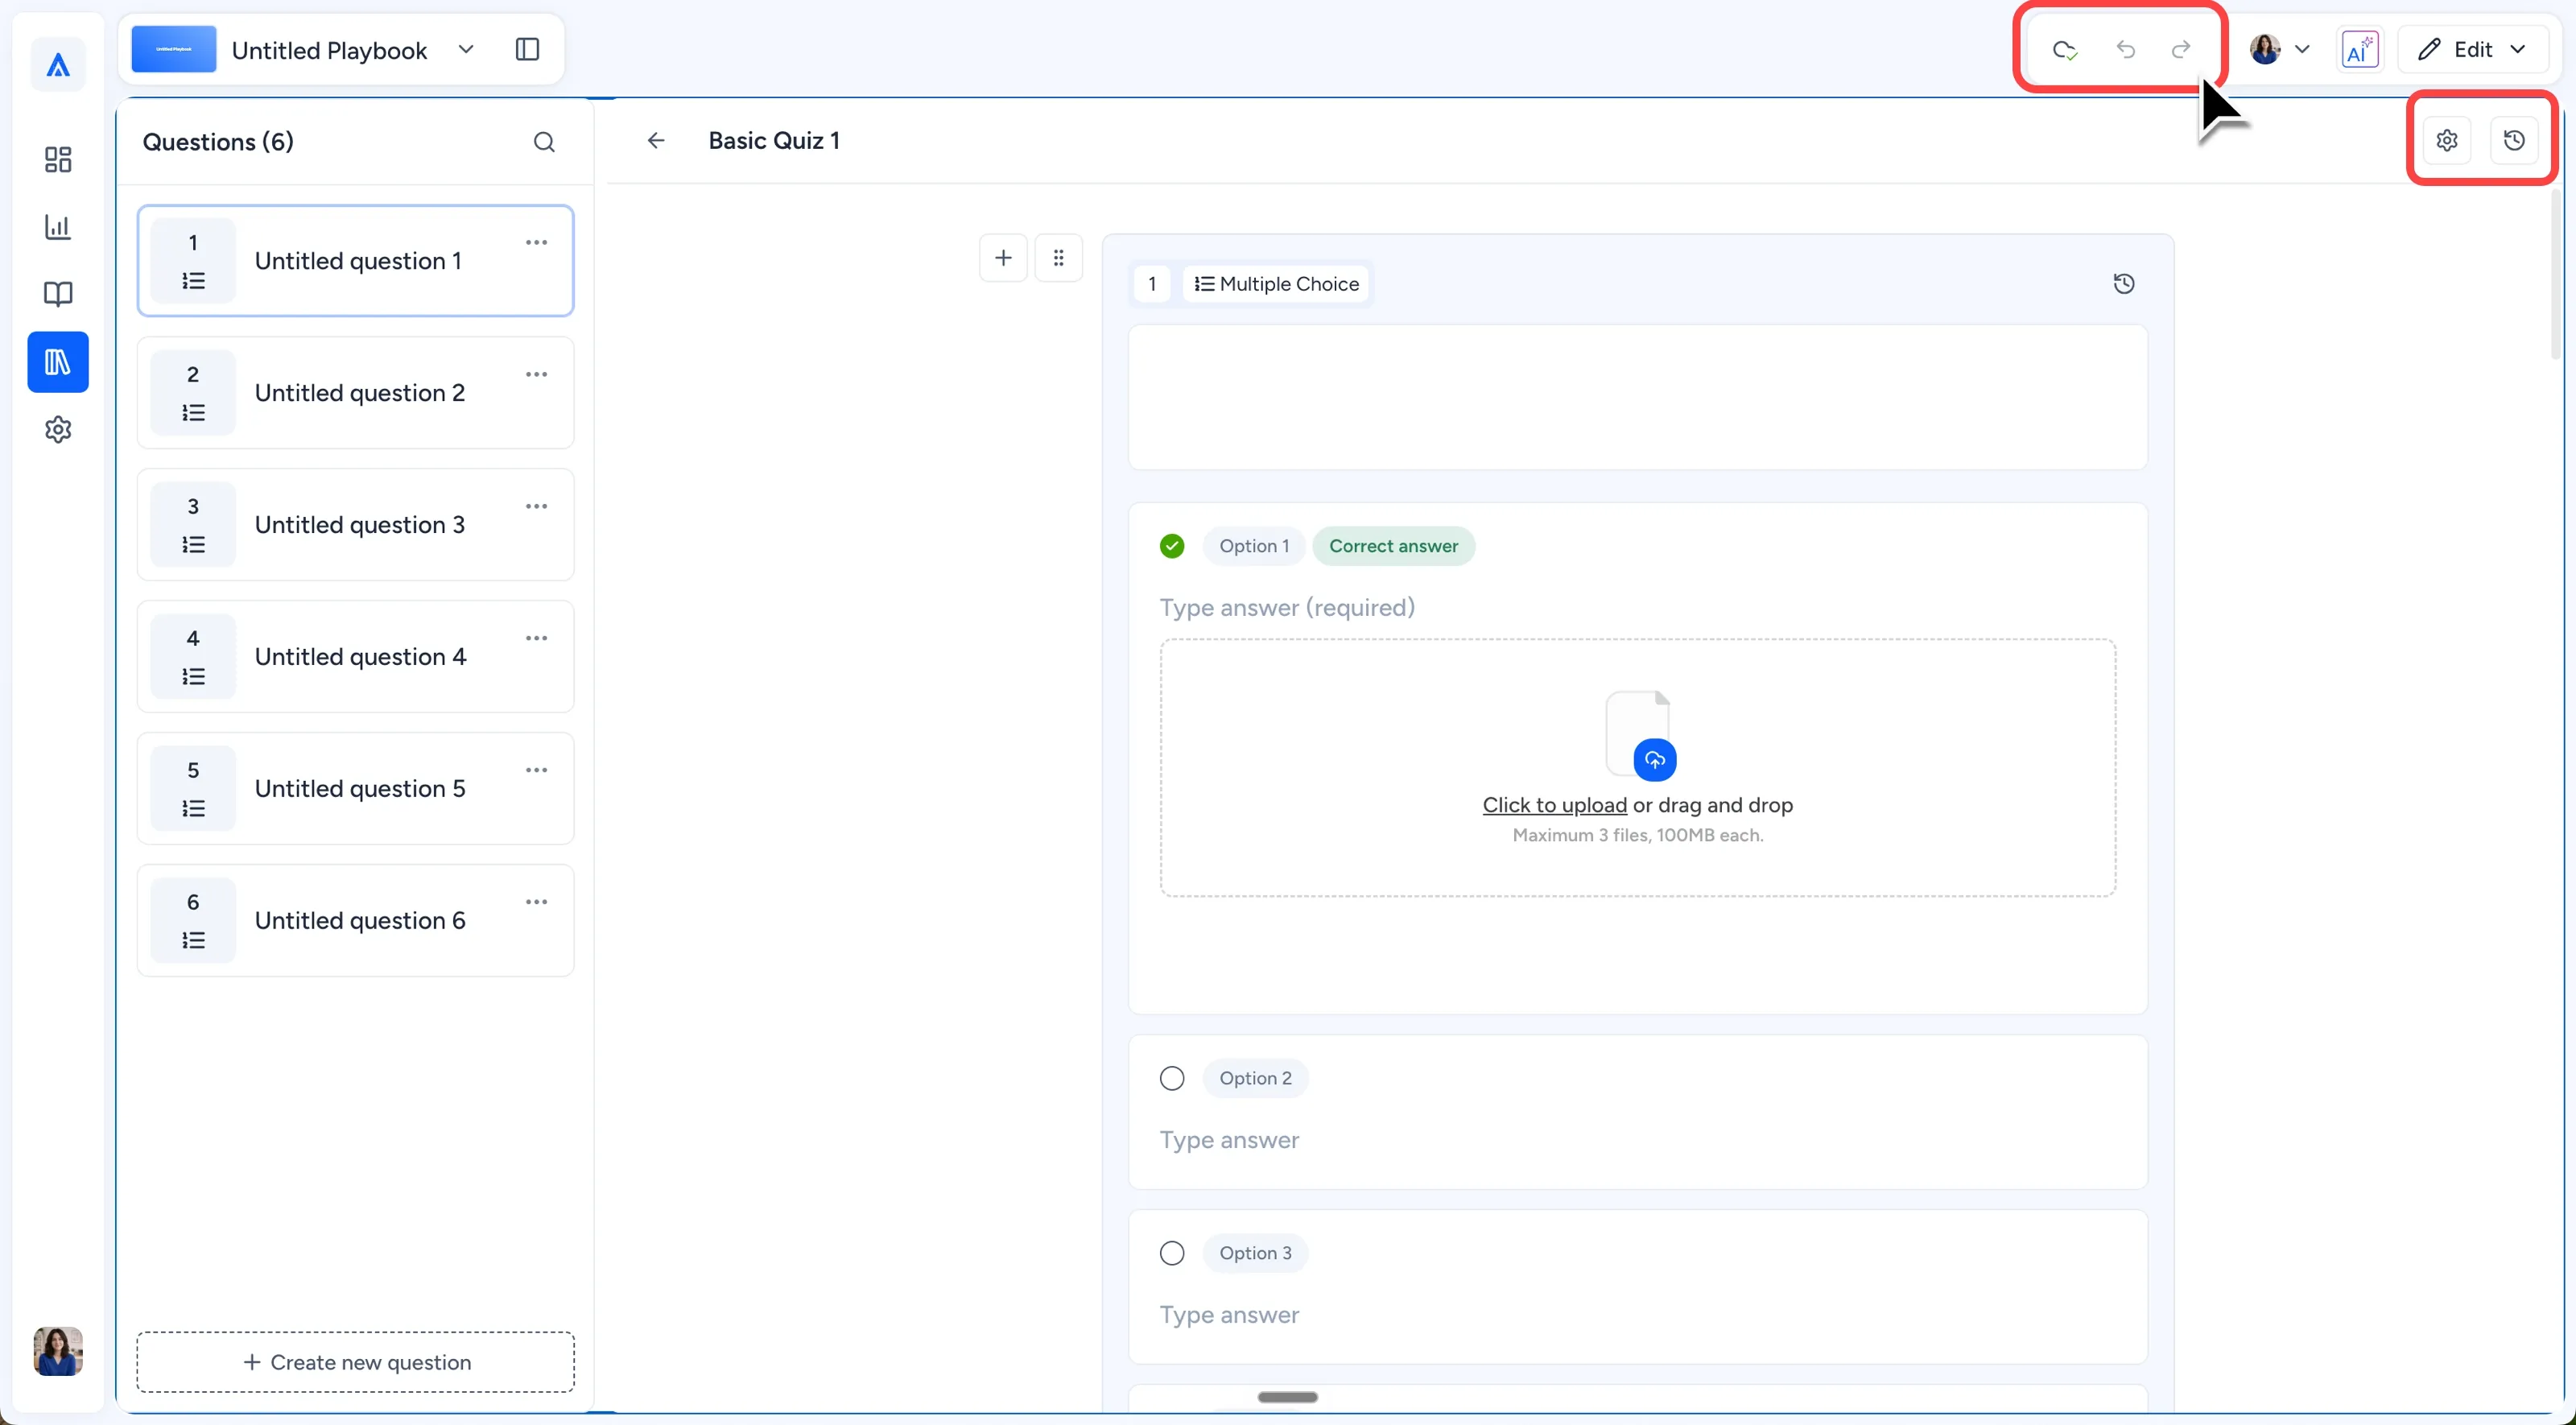Viewport: 2576px width, 1425px height.
Task: Add a block with the plus icon
Action: 1003,258
